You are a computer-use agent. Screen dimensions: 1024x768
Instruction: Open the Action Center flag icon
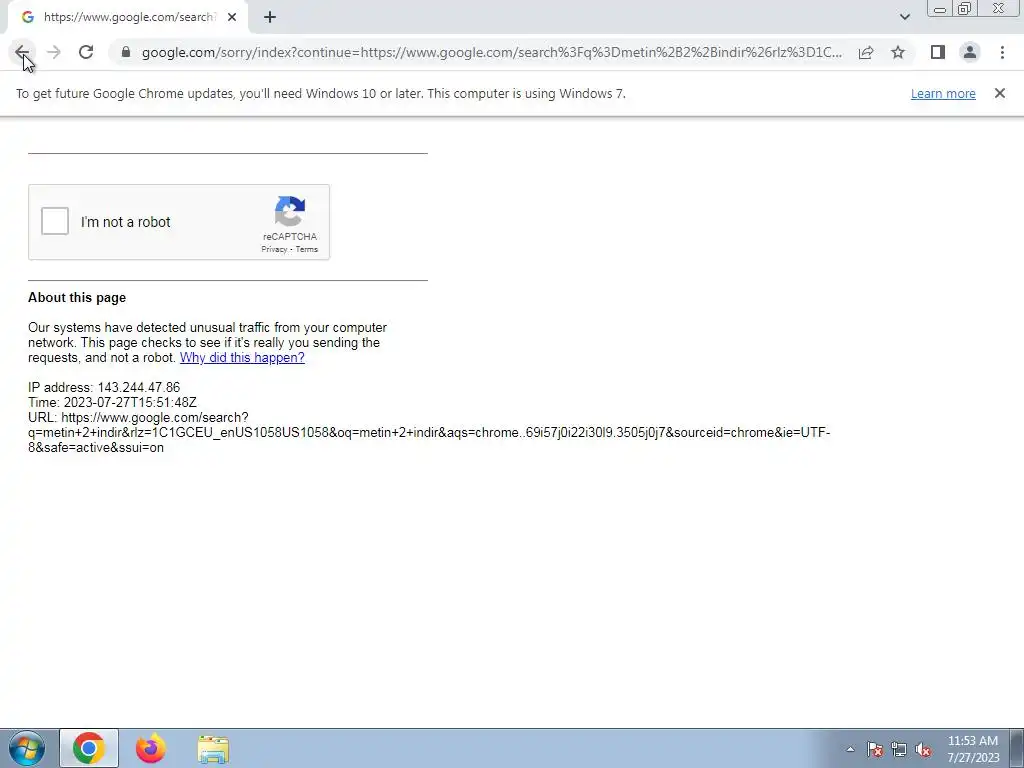point(874,749)
